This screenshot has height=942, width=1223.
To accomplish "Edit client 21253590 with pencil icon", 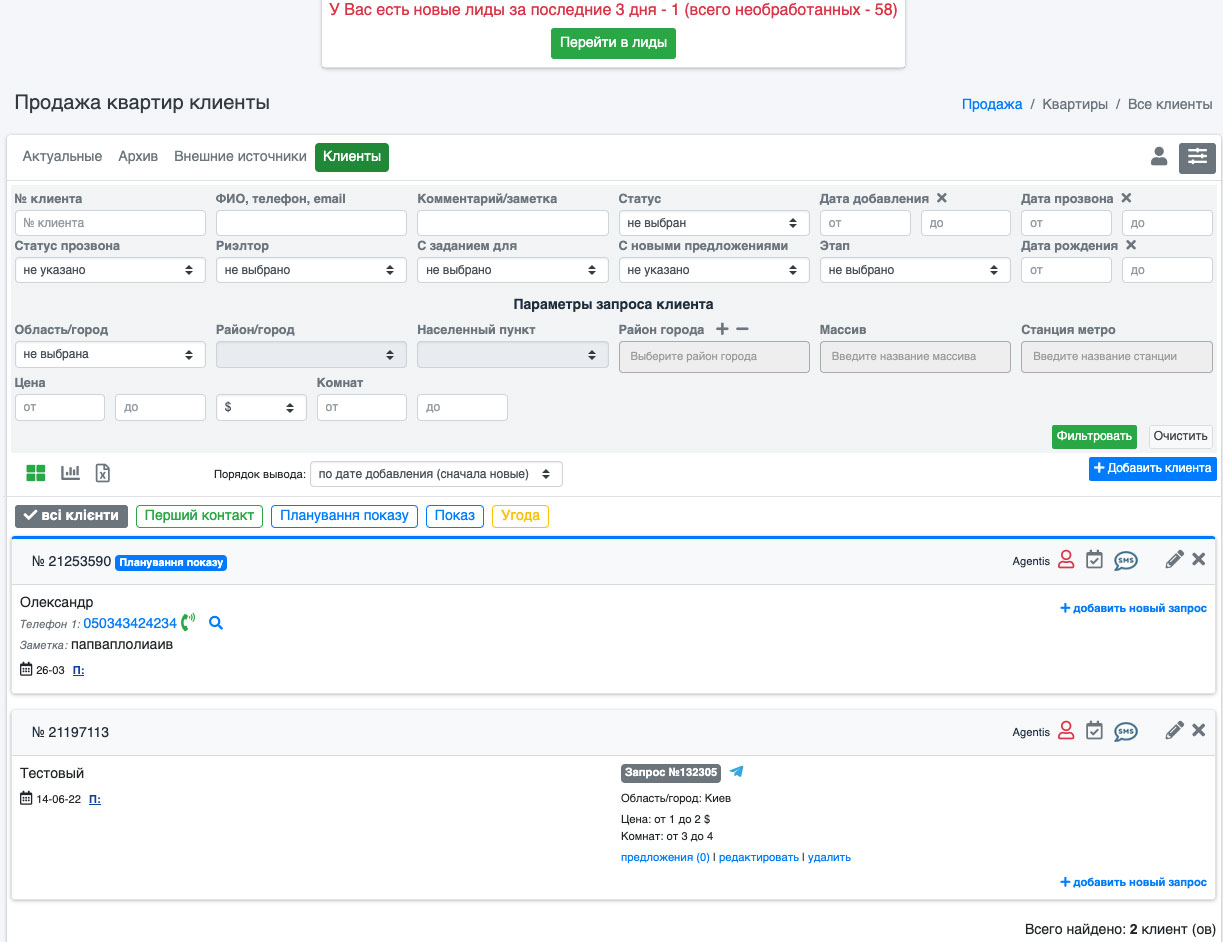I will (x=1174, y=560).
